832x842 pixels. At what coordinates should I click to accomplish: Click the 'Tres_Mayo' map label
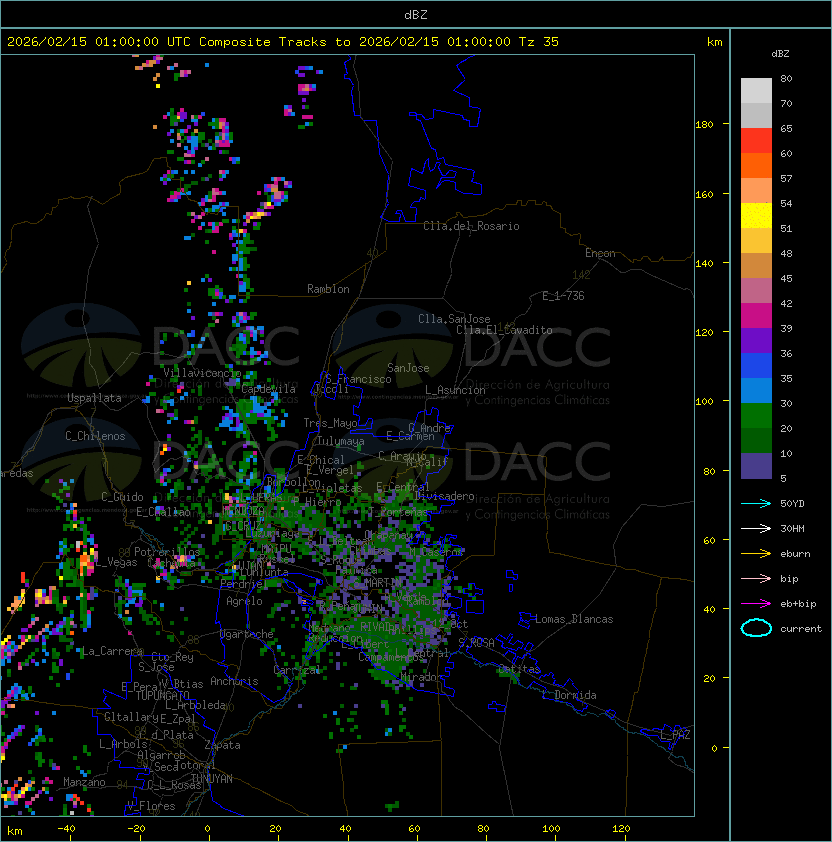point(330,423)
